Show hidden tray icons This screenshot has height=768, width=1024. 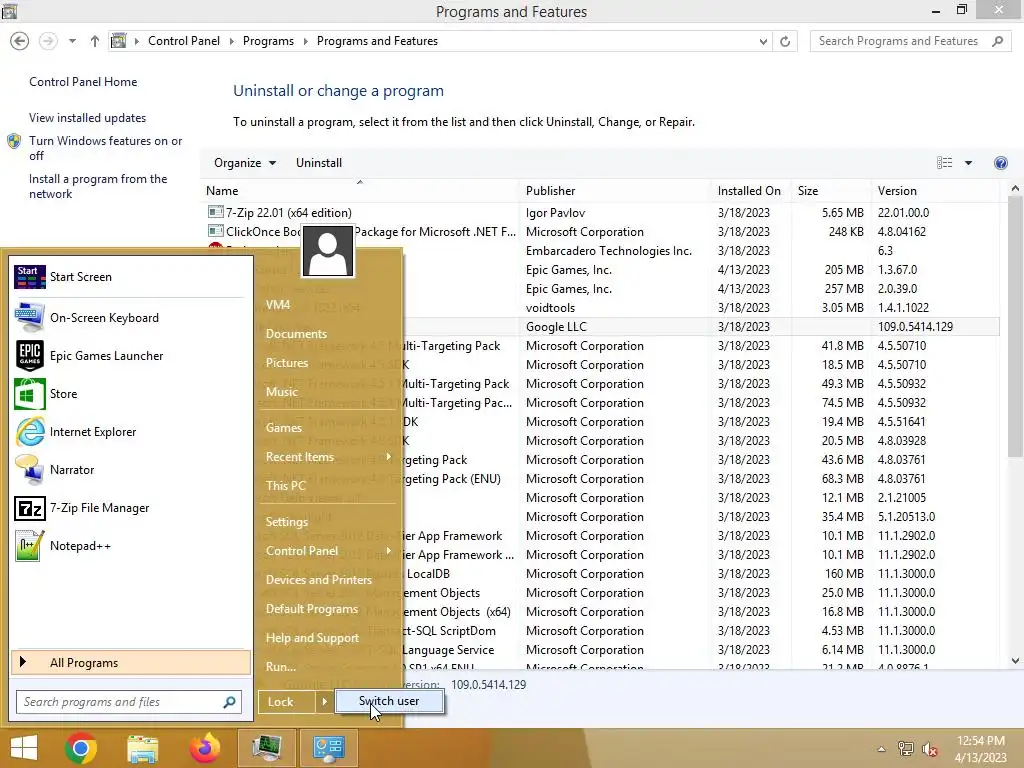coord(881,749)
